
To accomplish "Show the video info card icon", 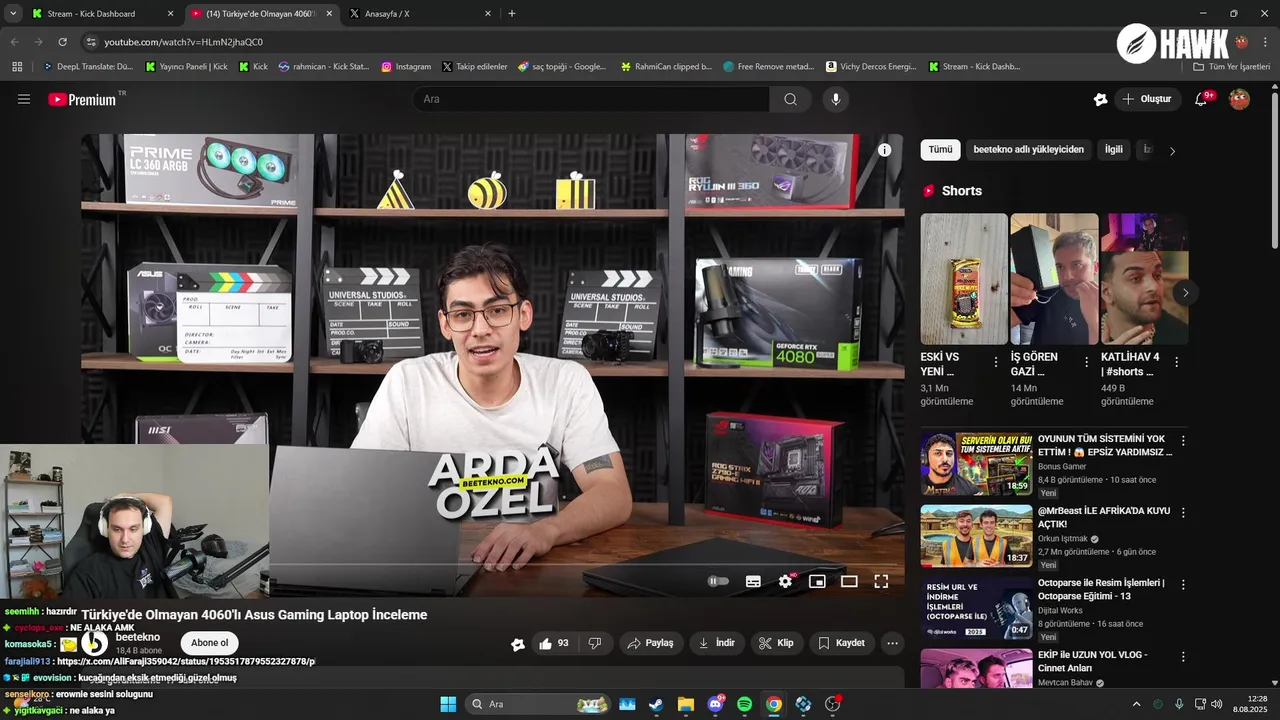I will [884, 150].
